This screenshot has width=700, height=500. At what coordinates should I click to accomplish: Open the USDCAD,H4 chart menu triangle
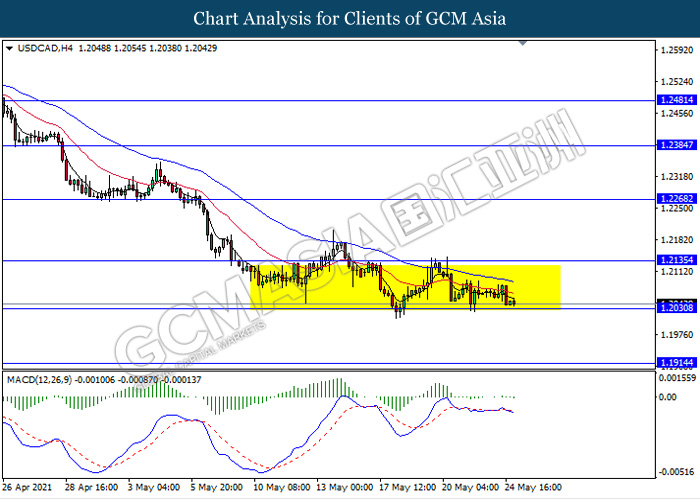tap(9, 48)
